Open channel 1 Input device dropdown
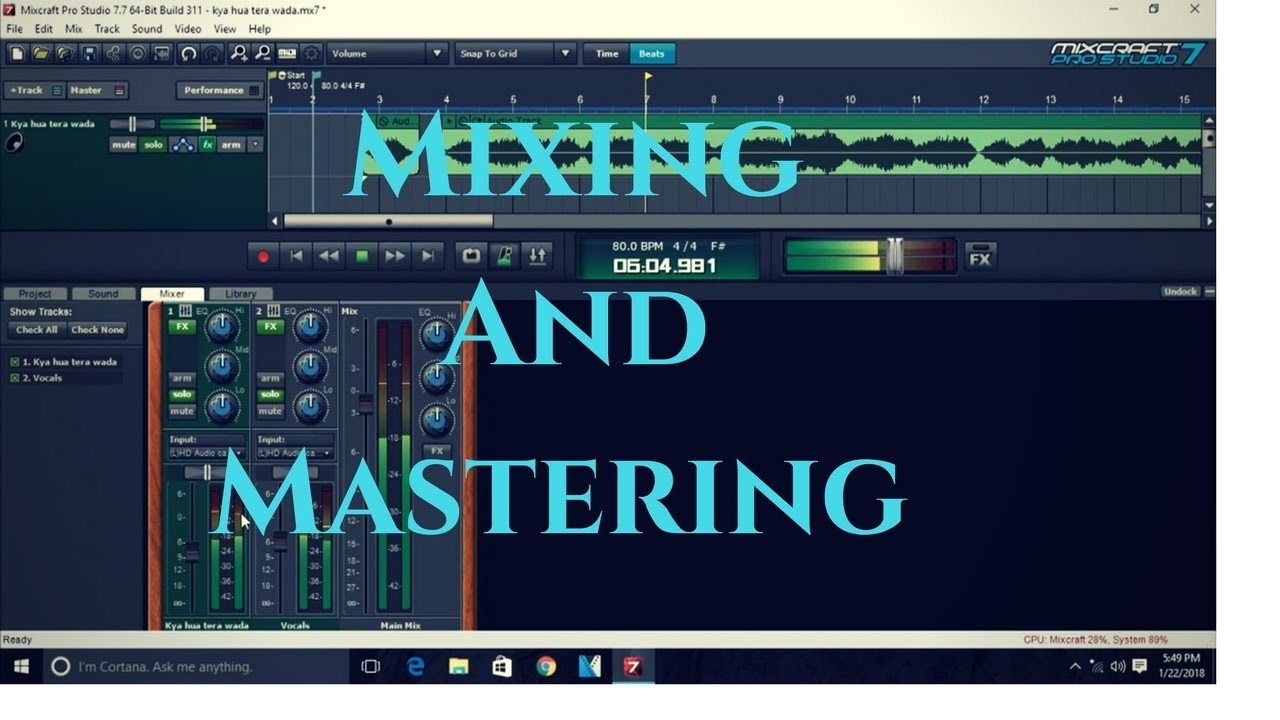The image size is (1280, 720). (206, 453)
